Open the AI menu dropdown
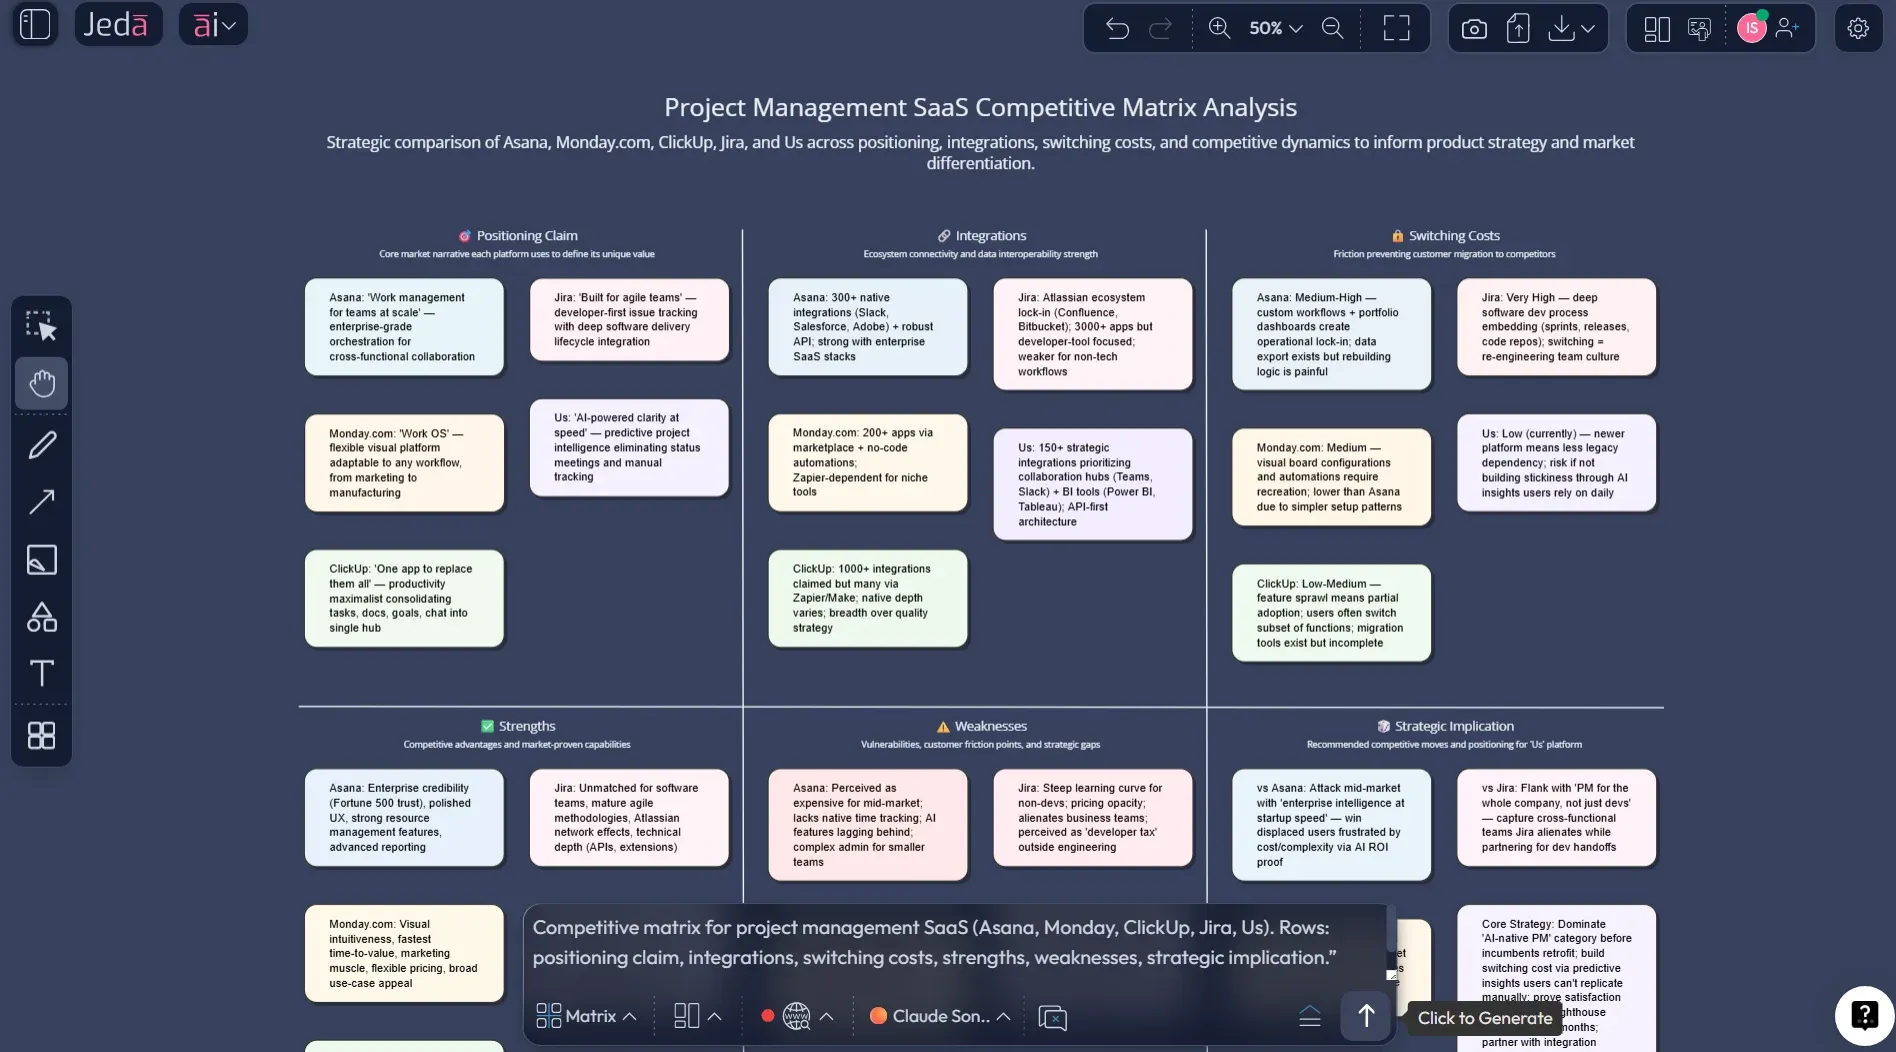The image size is (1896, 1052). [213, 24]
